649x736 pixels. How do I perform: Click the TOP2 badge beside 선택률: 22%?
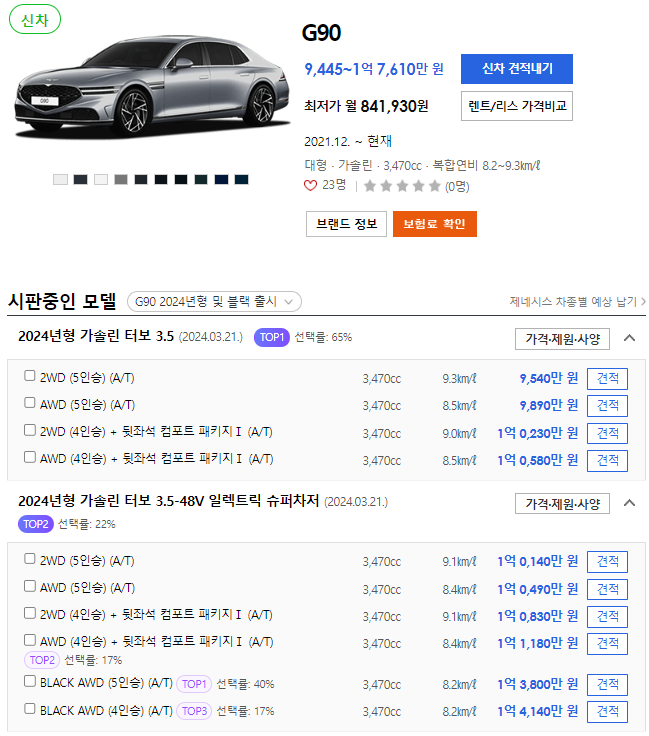pos(36,524)
